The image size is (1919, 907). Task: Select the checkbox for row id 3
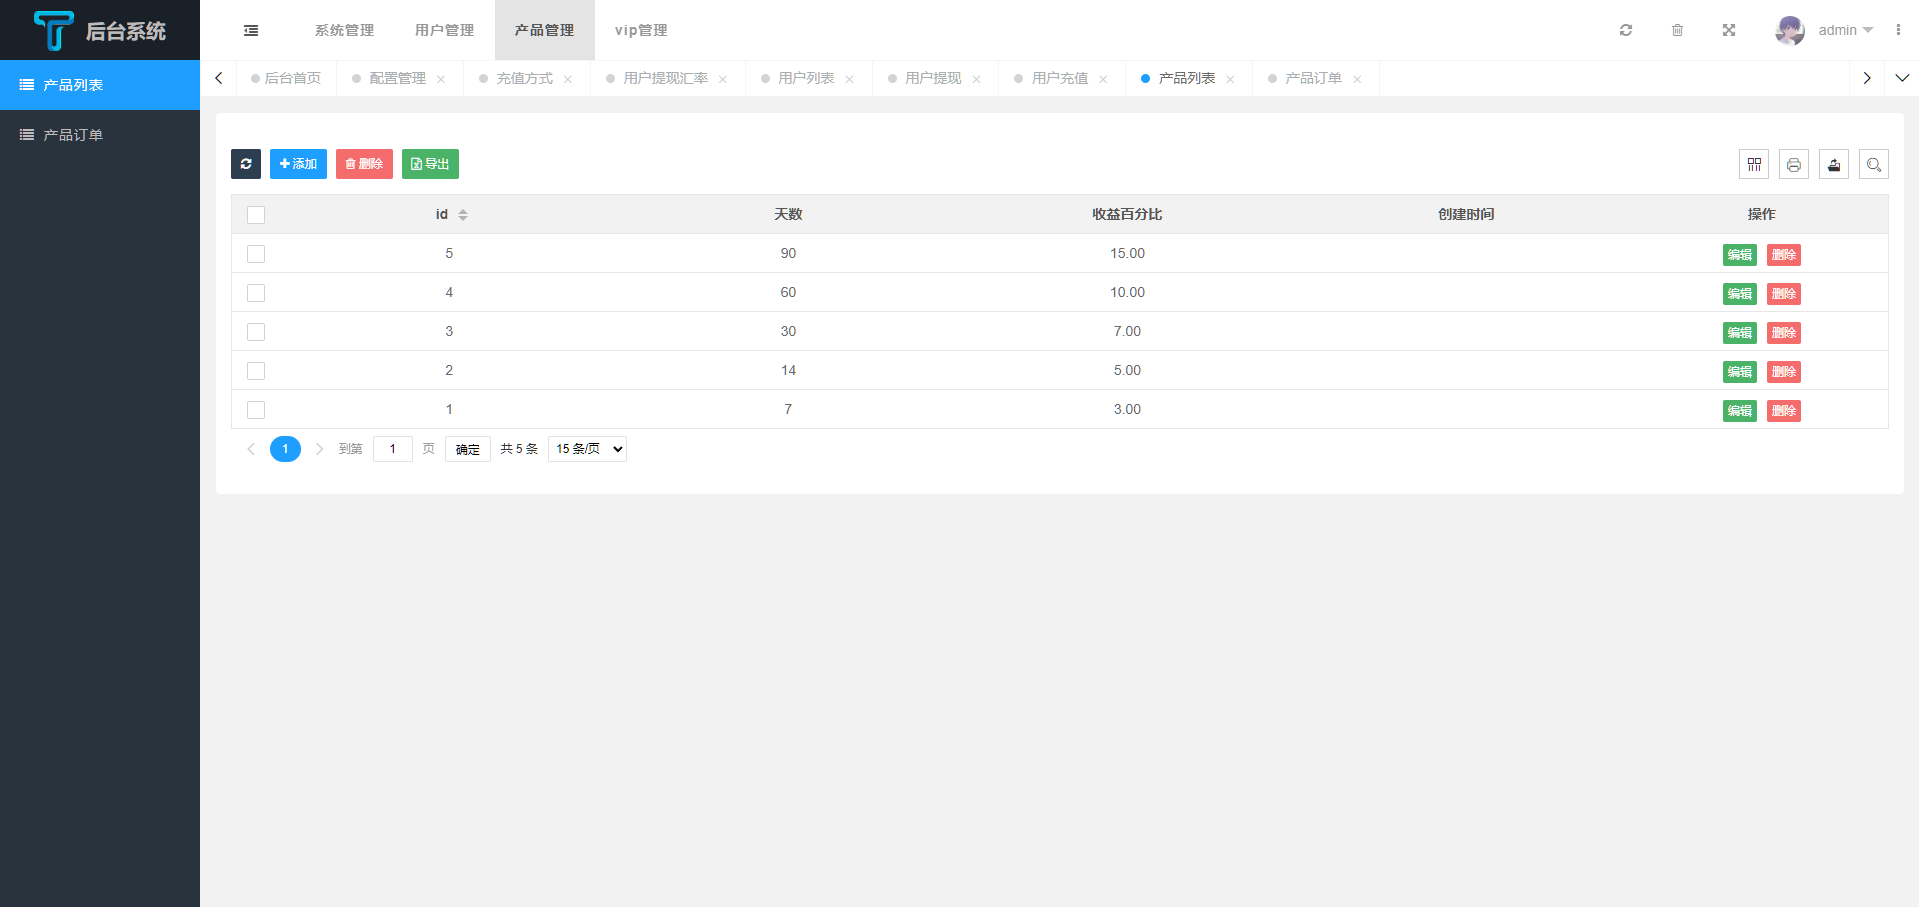tap(256, 332)
